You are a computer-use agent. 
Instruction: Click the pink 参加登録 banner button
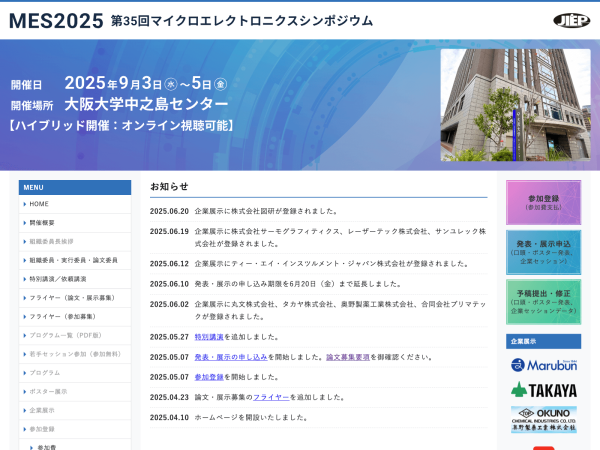543,202
